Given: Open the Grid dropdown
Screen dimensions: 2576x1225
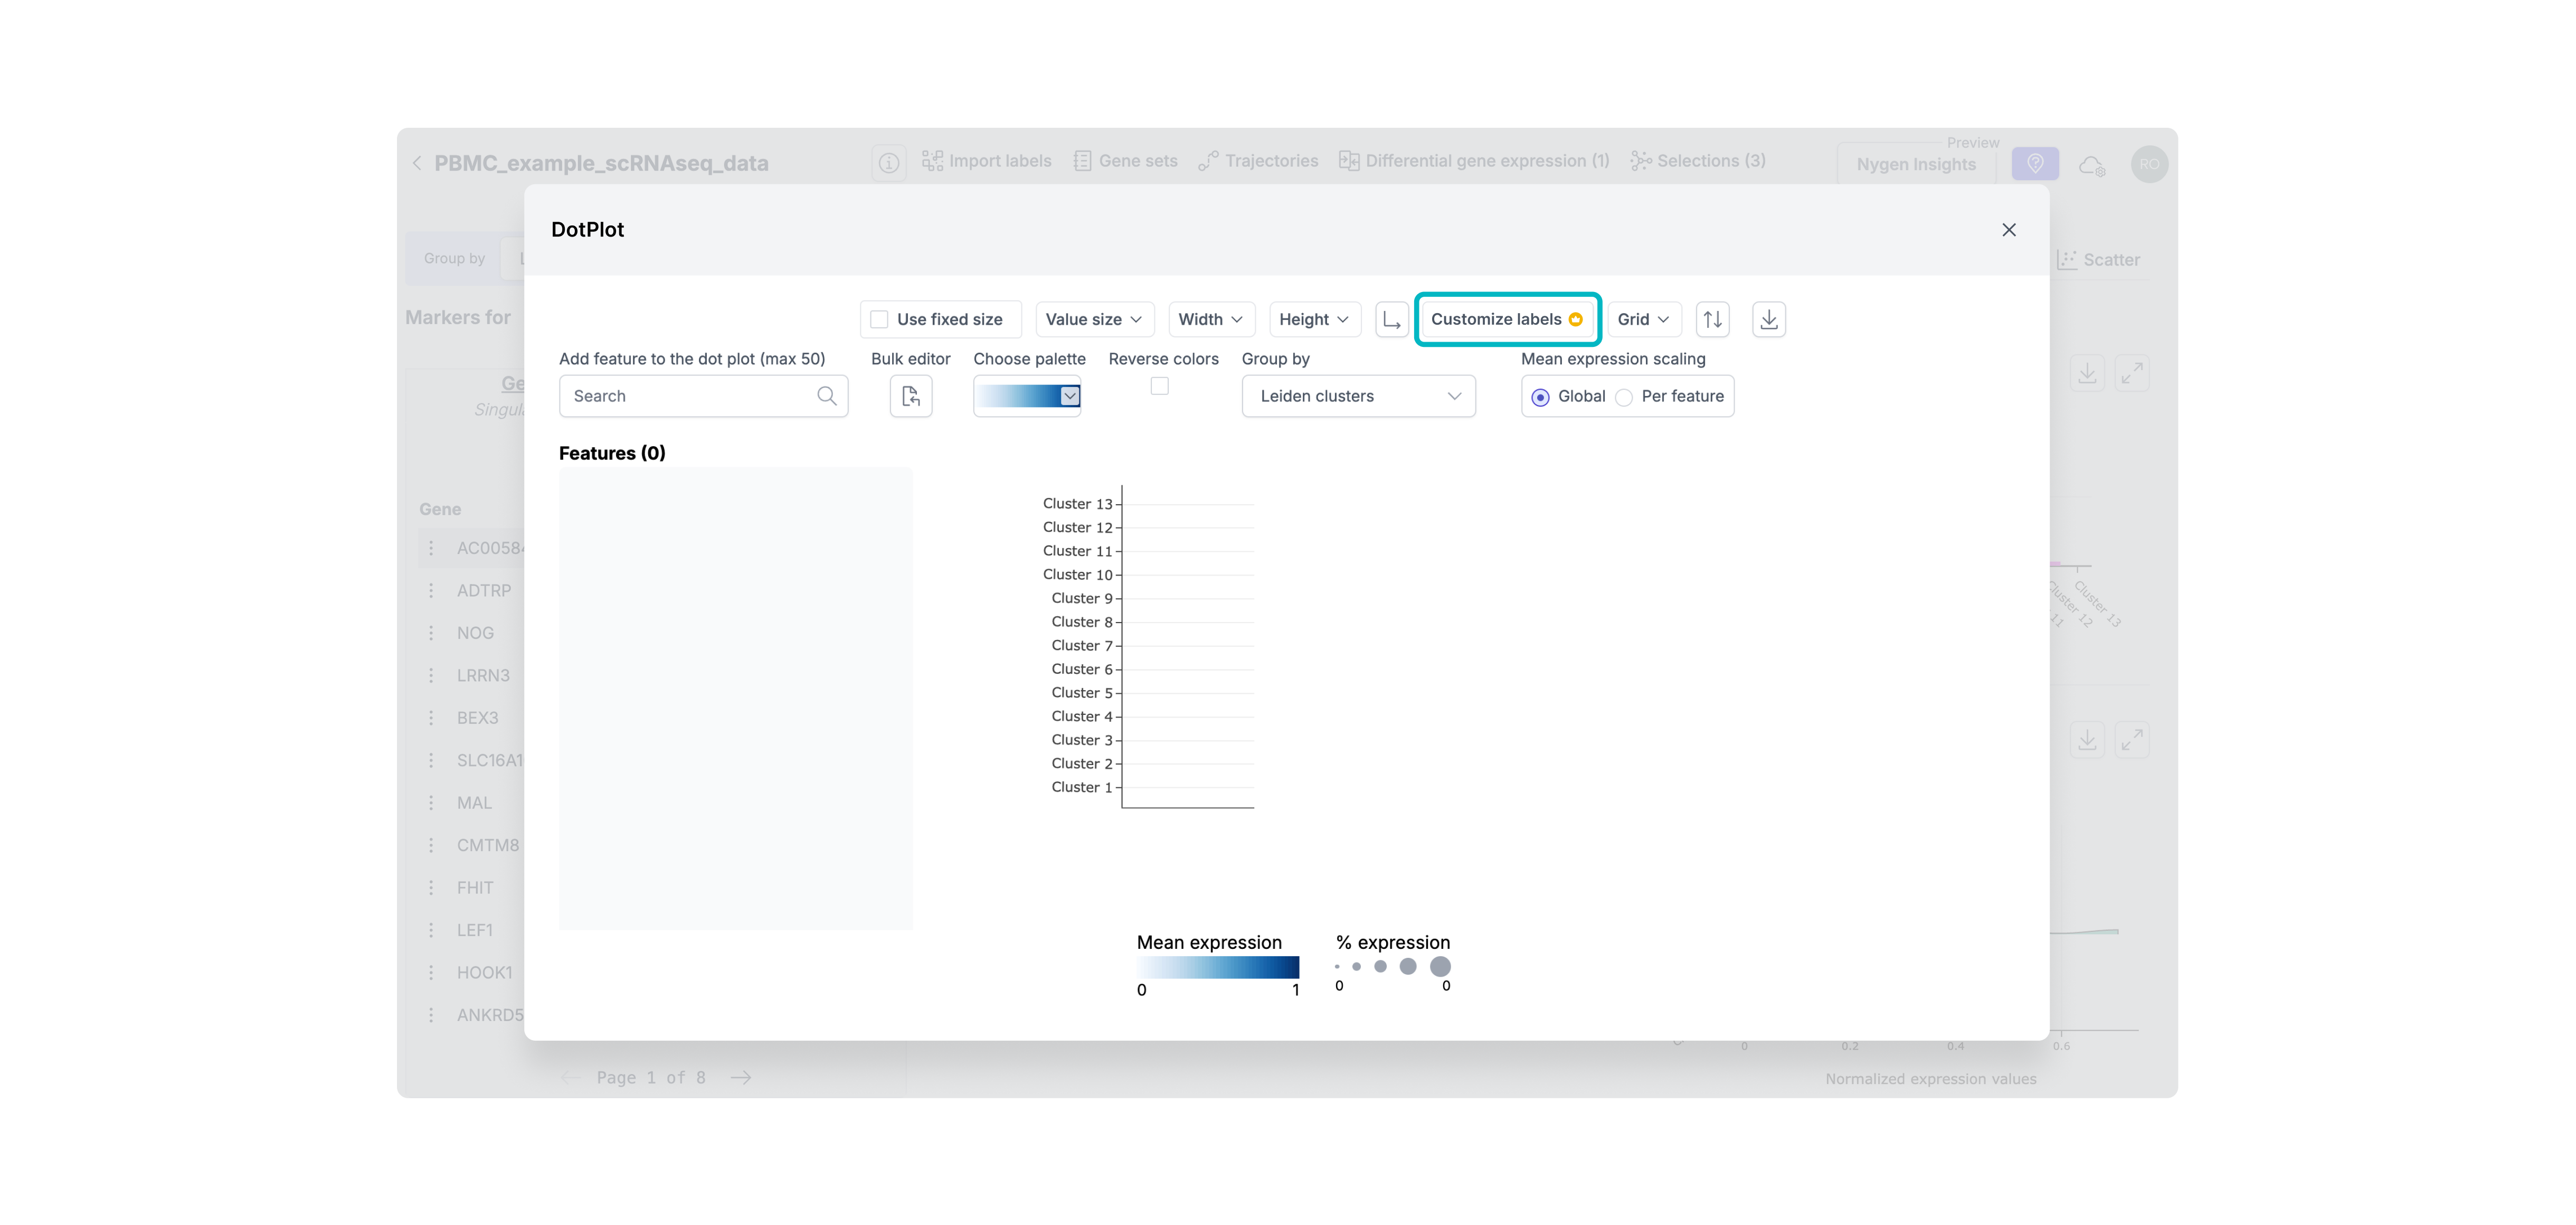Looking at the screenshot, I should click(x=1642, y=319).
